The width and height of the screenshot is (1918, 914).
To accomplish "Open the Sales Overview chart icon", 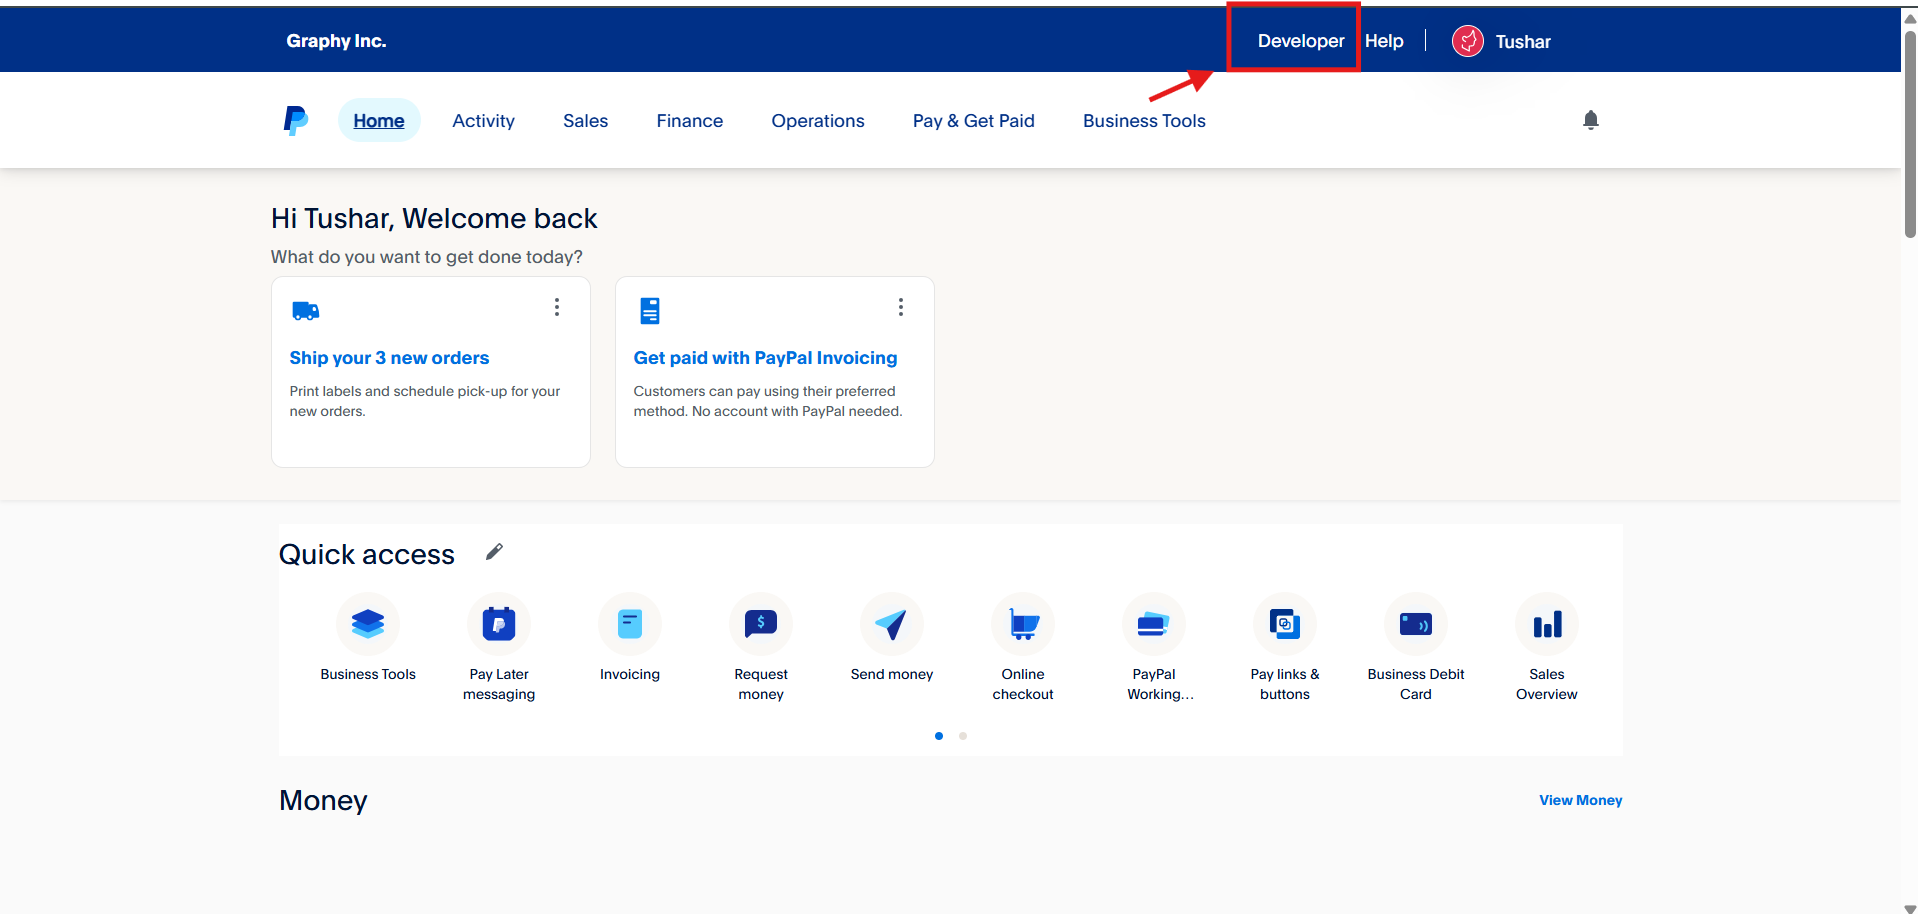I will click(1546, 624).
